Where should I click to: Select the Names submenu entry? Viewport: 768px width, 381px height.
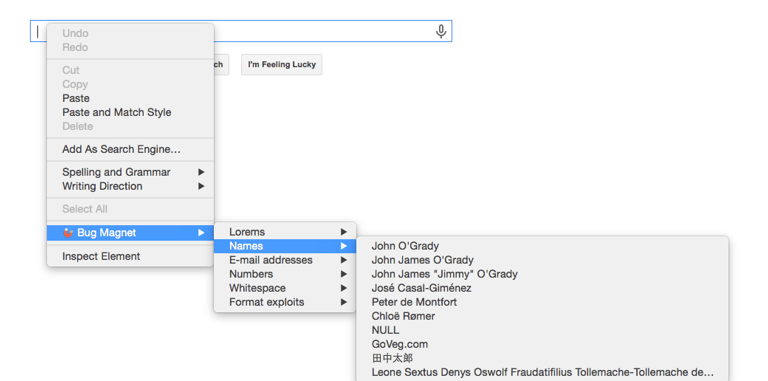coord(285,246)
